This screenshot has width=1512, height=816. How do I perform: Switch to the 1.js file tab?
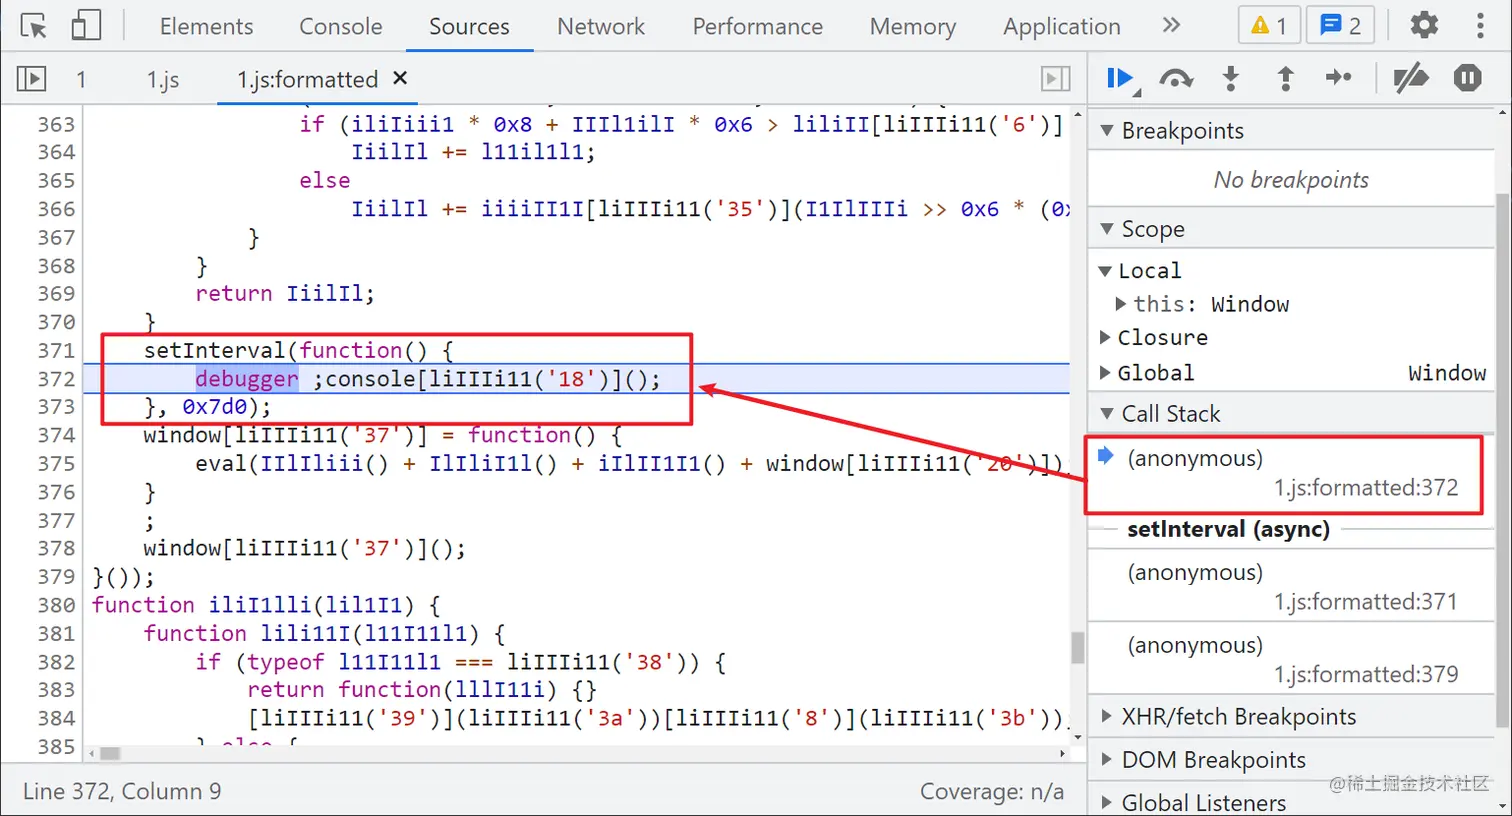click(x=163, y=79)
